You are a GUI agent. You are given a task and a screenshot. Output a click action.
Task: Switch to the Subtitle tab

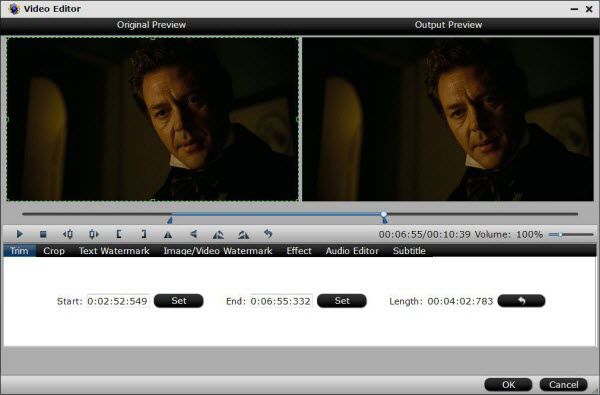coord(409,251)
